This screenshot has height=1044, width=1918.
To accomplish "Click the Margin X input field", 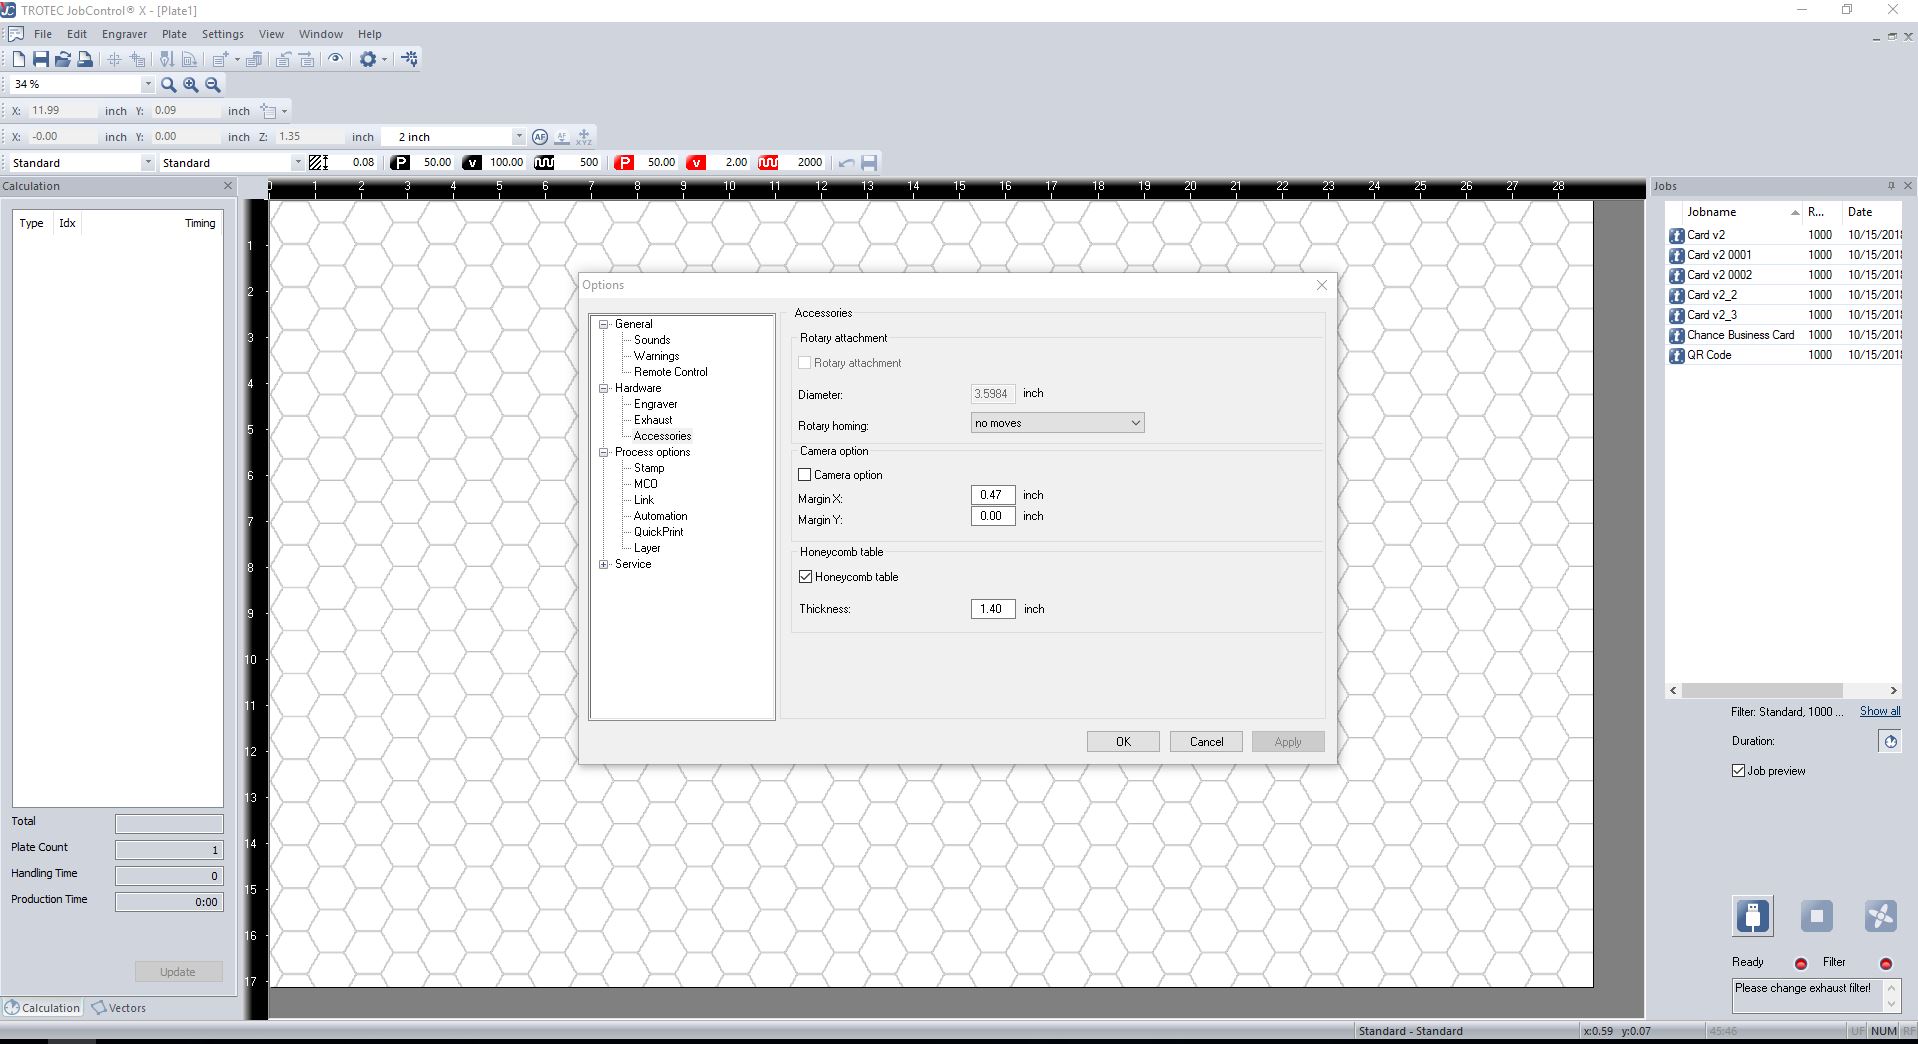I will (x=993, y=495).
